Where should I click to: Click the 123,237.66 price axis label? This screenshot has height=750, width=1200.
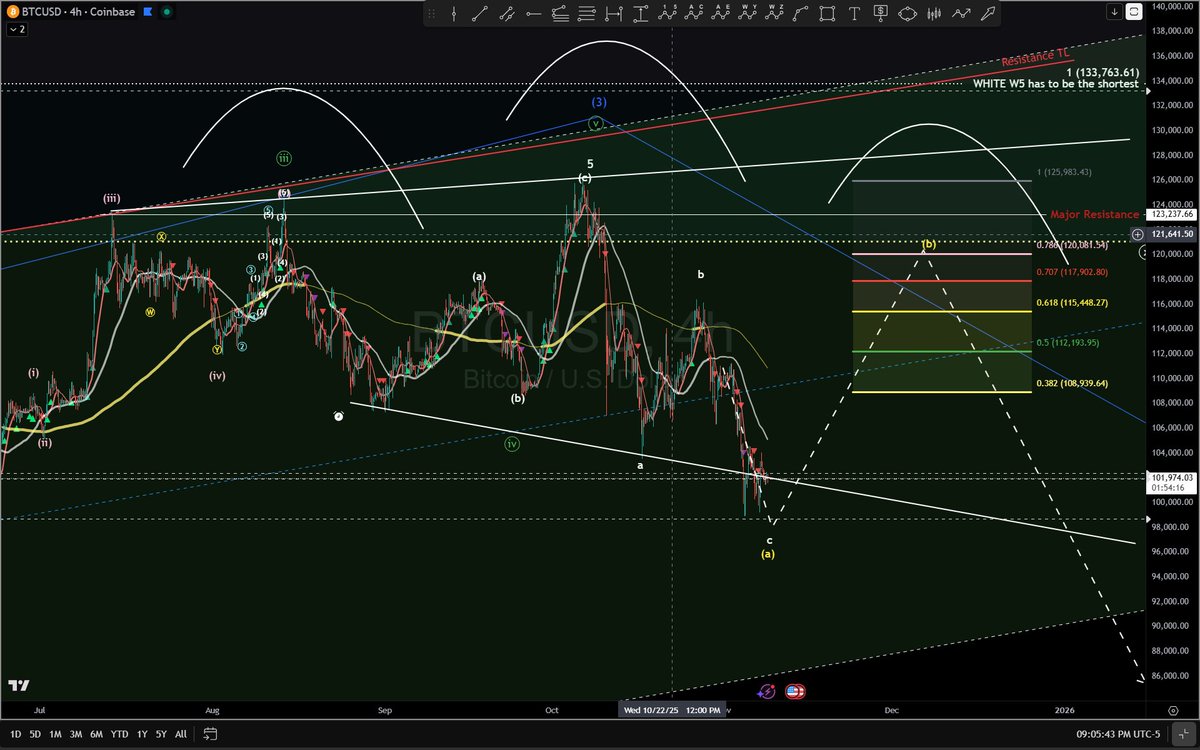point(1173,214)
